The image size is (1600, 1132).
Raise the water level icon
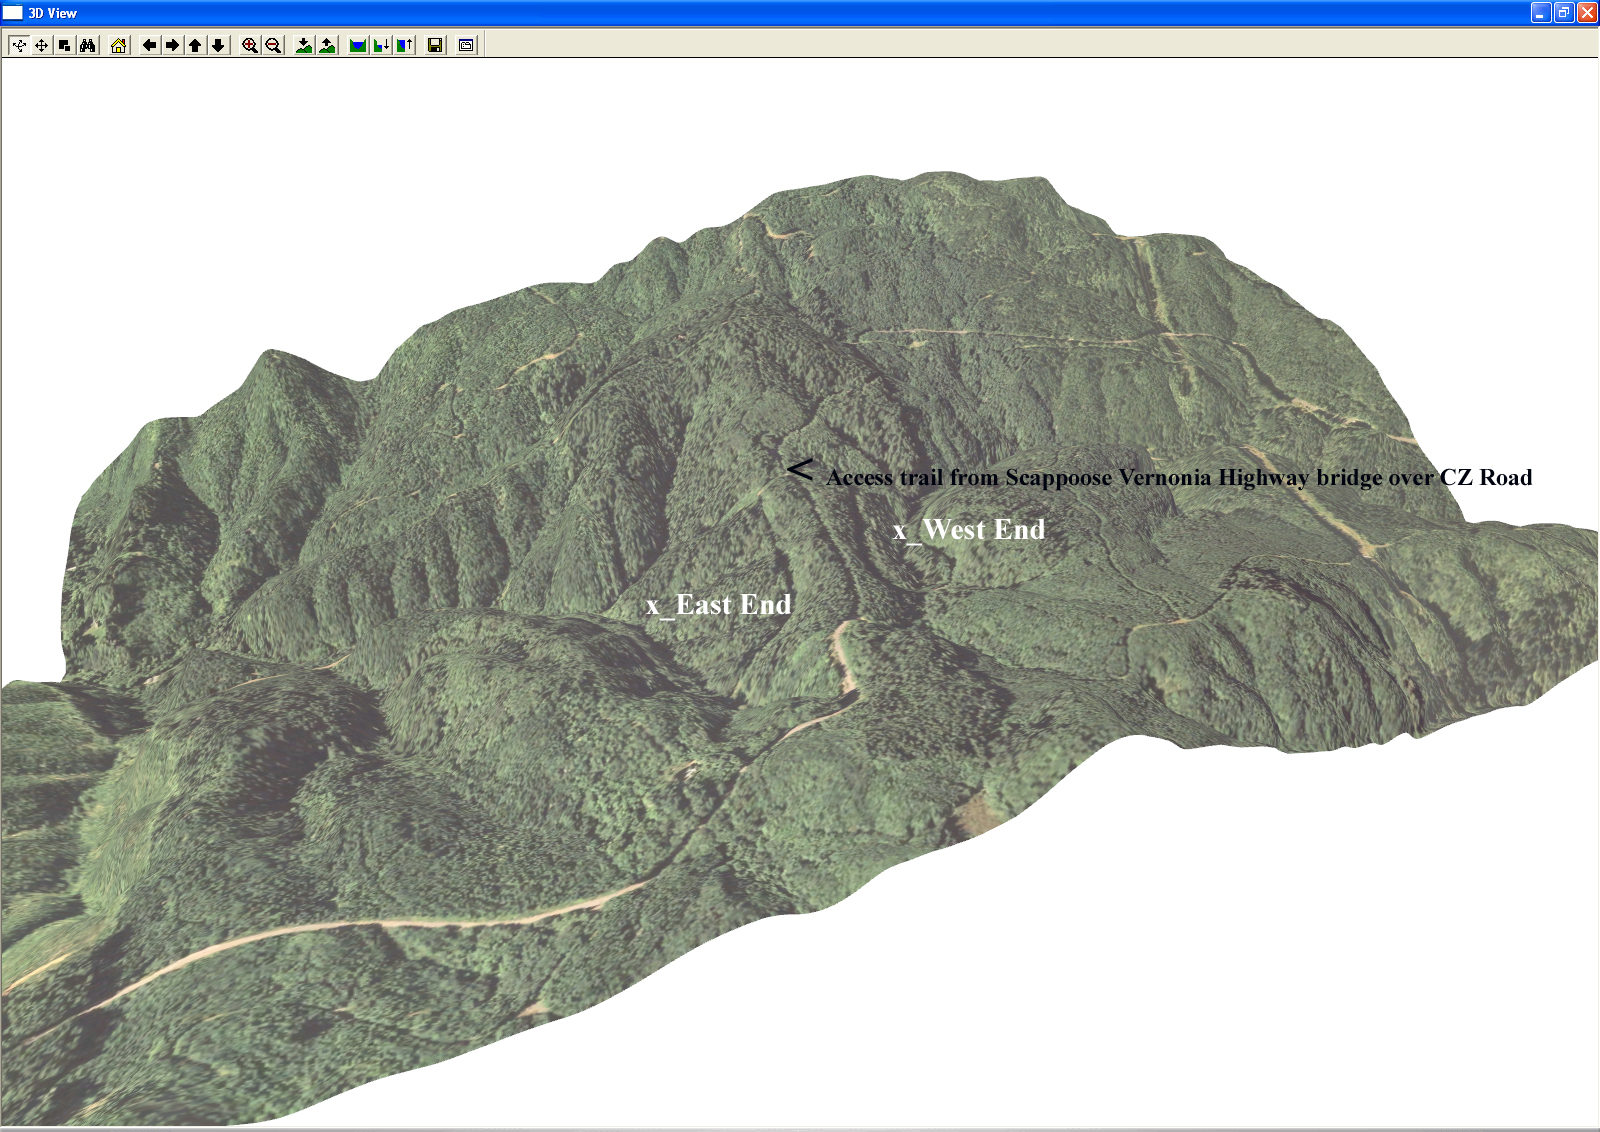pyautogui.click(x=404, y=45)
